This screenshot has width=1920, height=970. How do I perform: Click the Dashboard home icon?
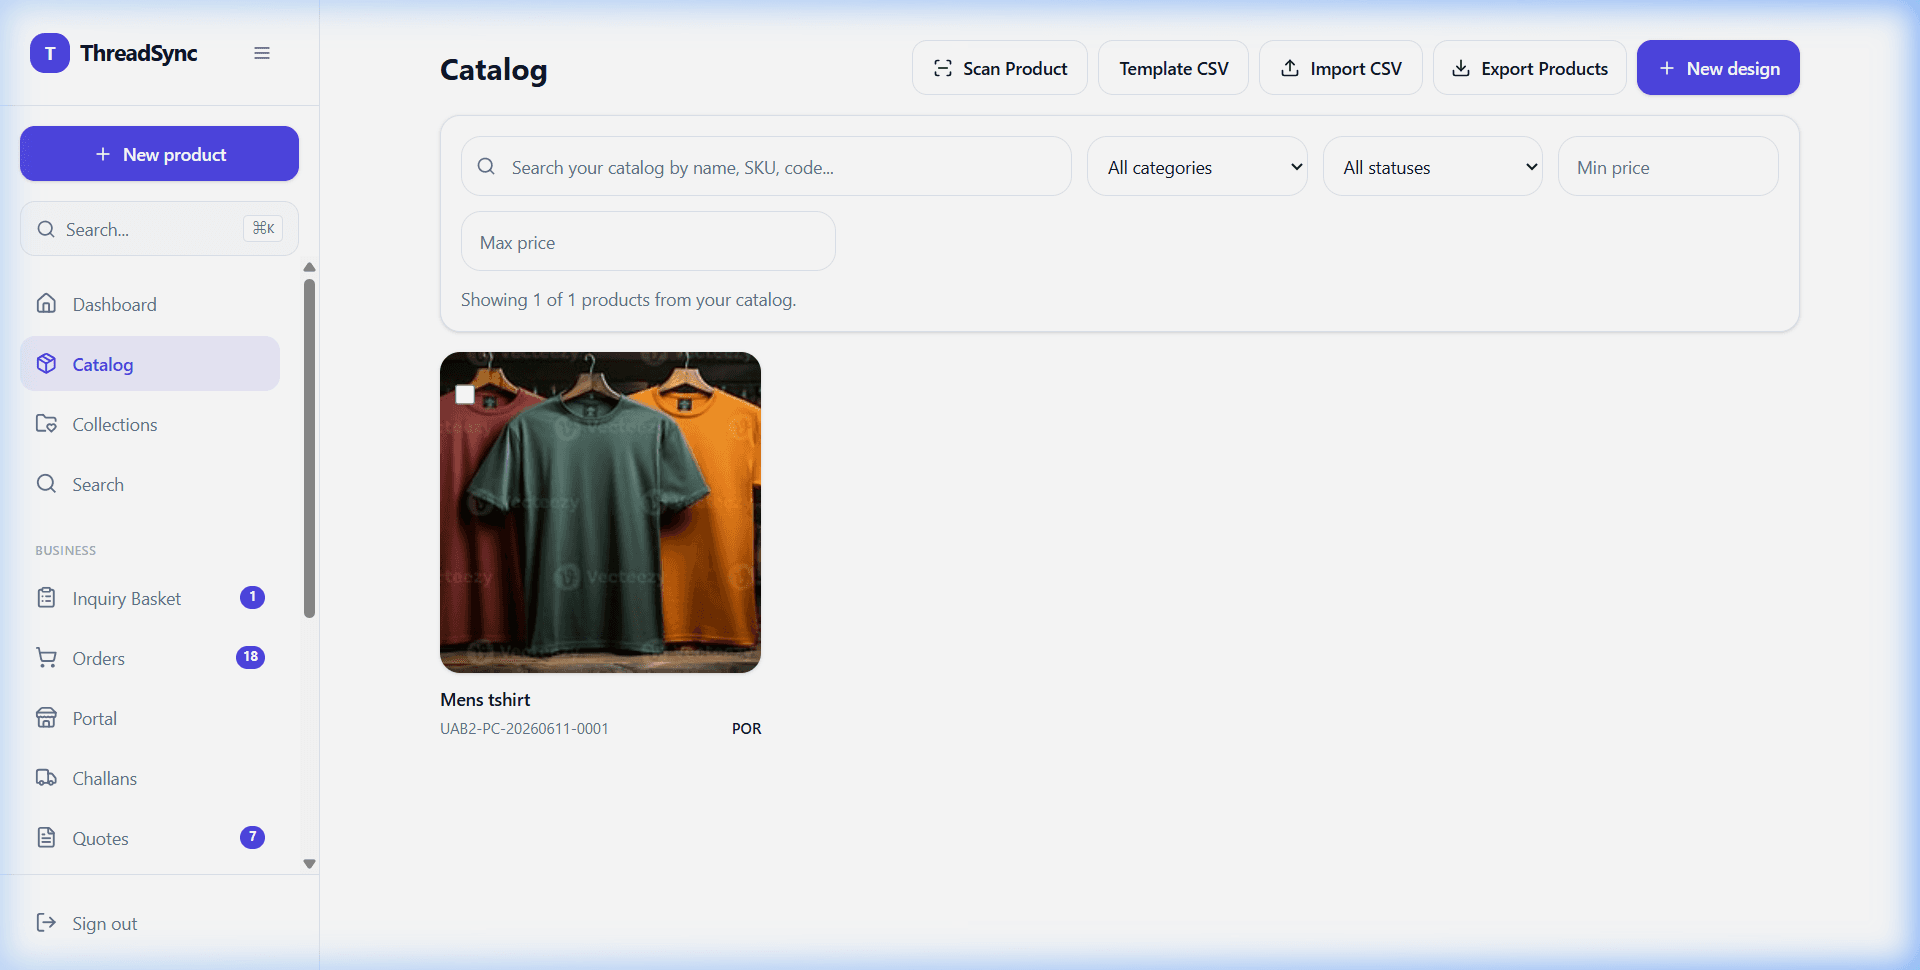(x=46, y=304)
